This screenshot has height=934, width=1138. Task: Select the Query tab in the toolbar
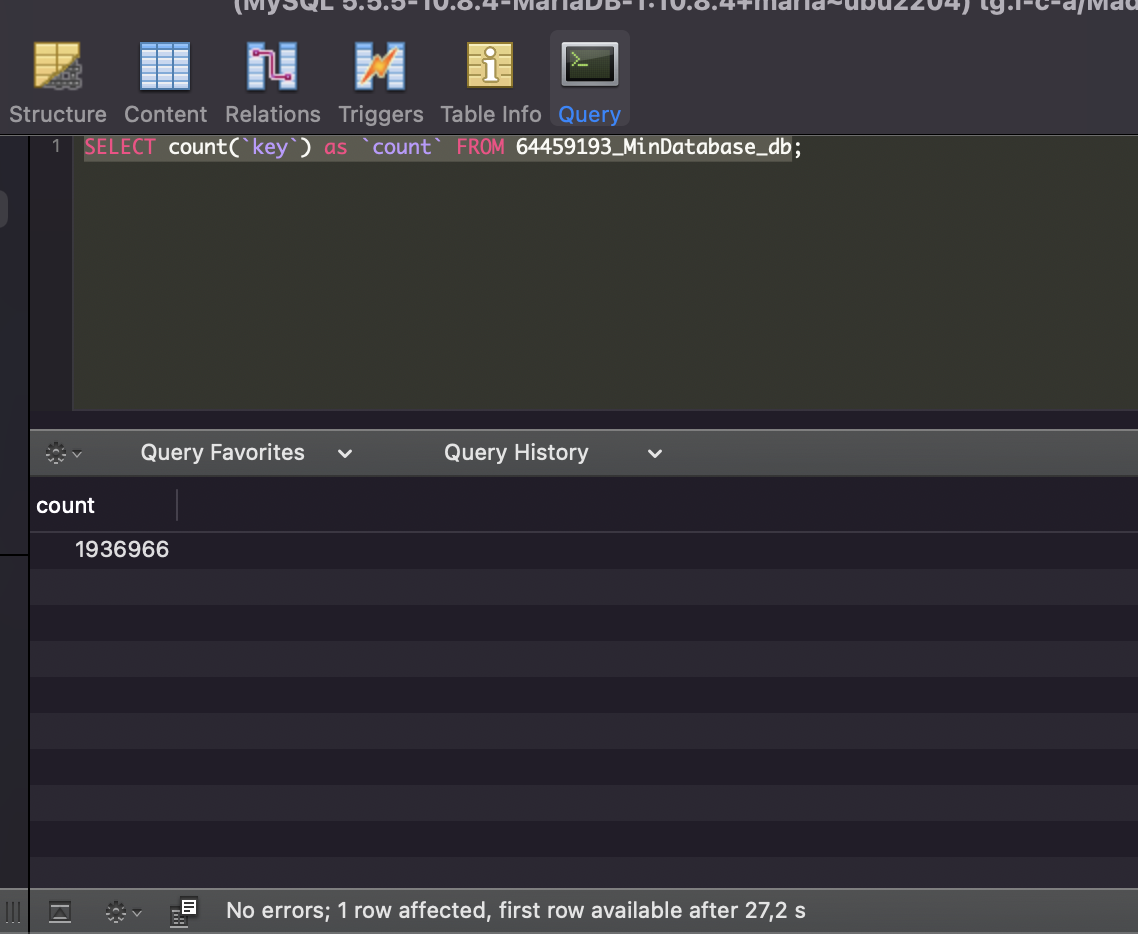click(x=589, y=80)
